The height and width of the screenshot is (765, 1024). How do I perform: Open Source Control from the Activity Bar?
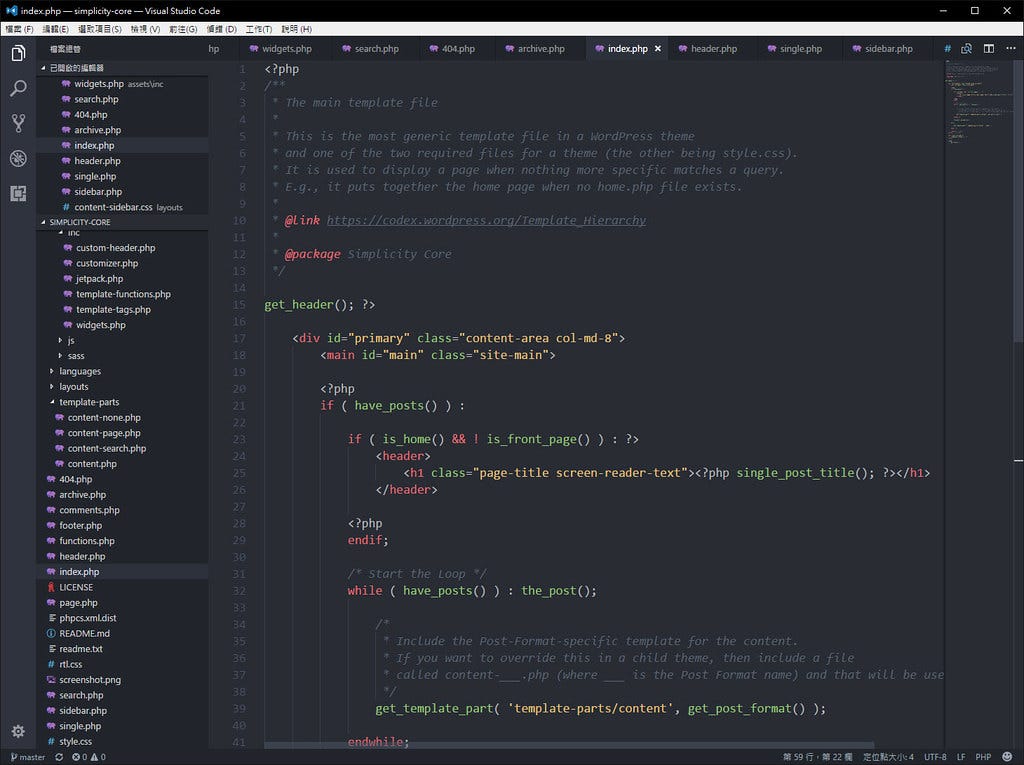point(17,123)
